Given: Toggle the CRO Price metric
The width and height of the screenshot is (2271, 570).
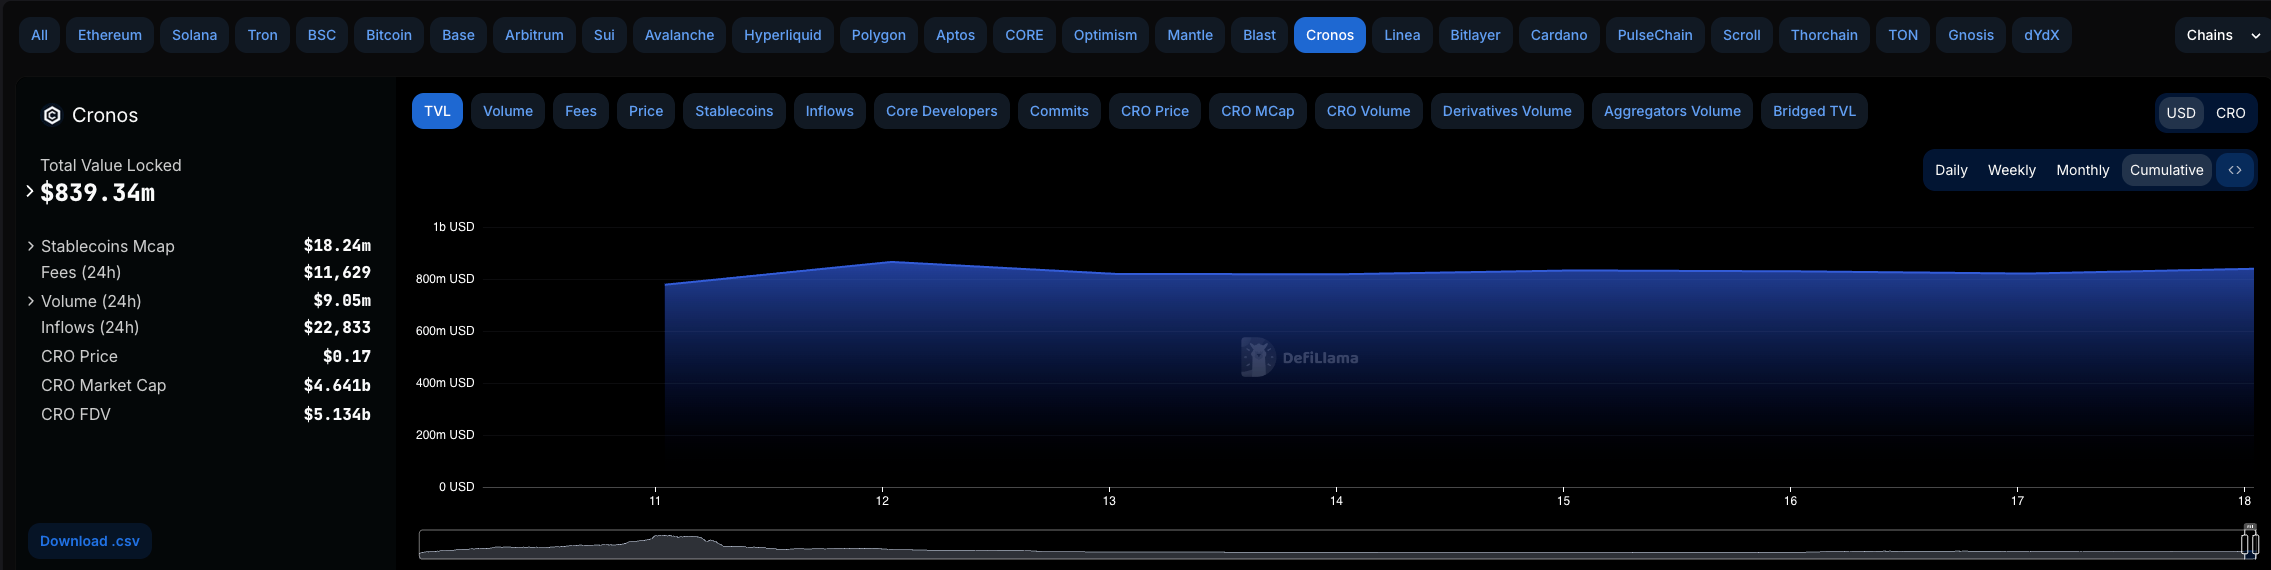Looking at the screenshot, I should [1155, 111].
